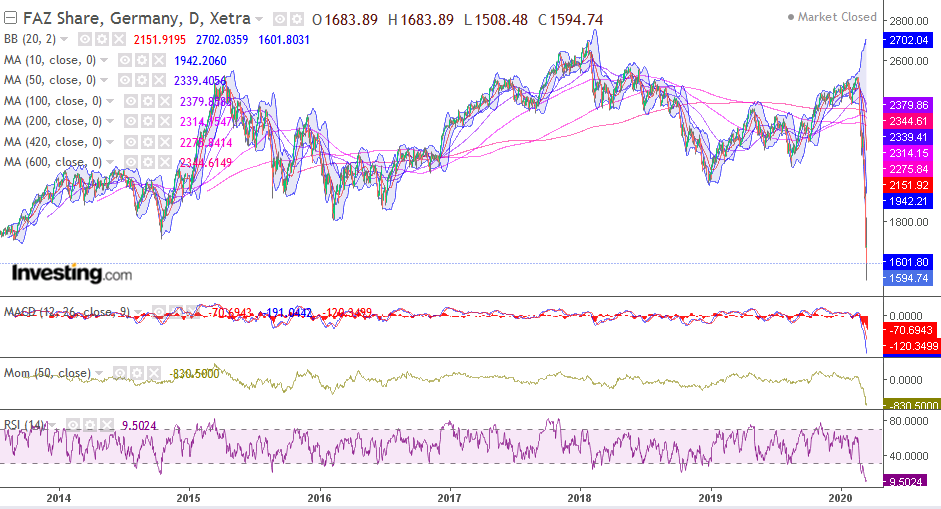Open MA (50, close, 0) dropdown arrow

click(x=104, y=80)
